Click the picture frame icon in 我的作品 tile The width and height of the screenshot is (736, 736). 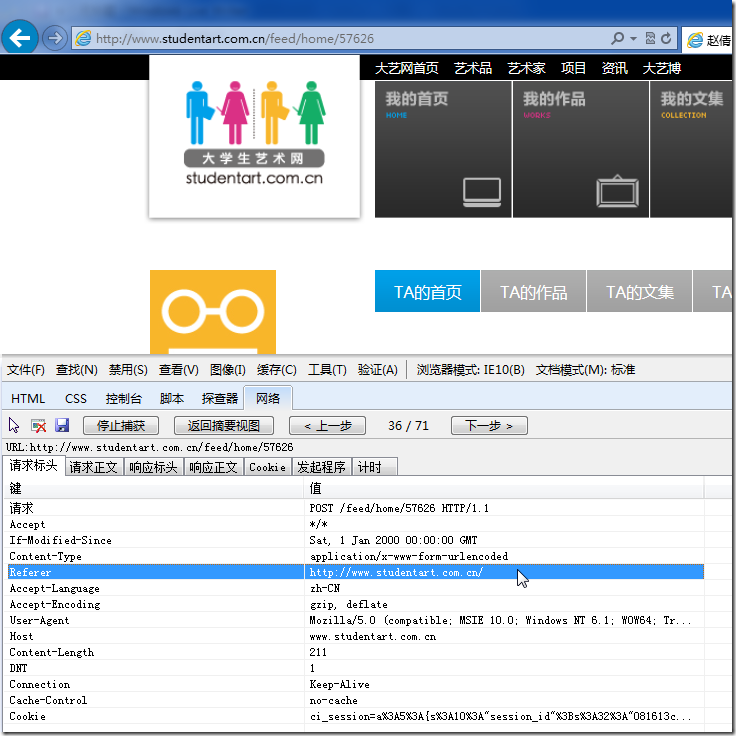point(617,191)
